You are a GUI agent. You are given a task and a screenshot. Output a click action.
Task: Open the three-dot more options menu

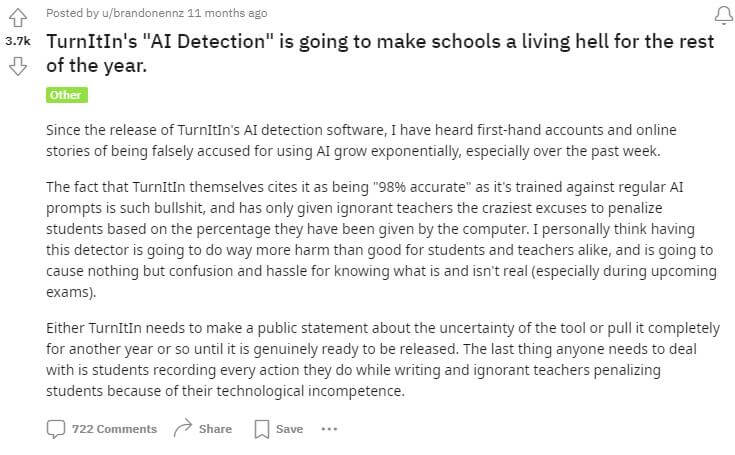329,429
